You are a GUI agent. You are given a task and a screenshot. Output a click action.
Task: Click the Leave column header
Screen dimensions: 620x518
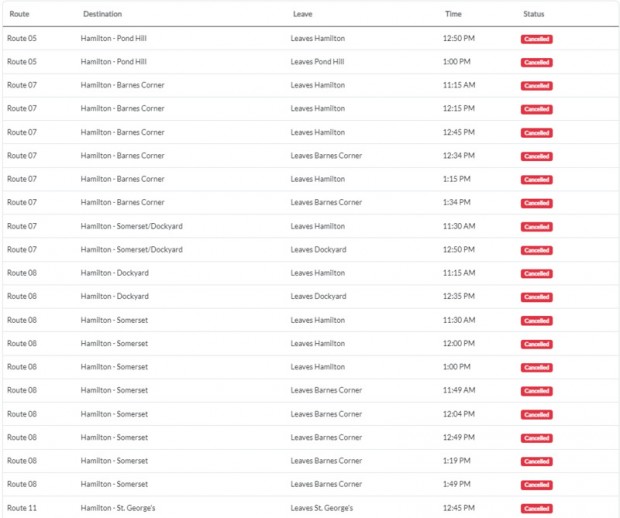pyautogui.click(x=302, y=14)
